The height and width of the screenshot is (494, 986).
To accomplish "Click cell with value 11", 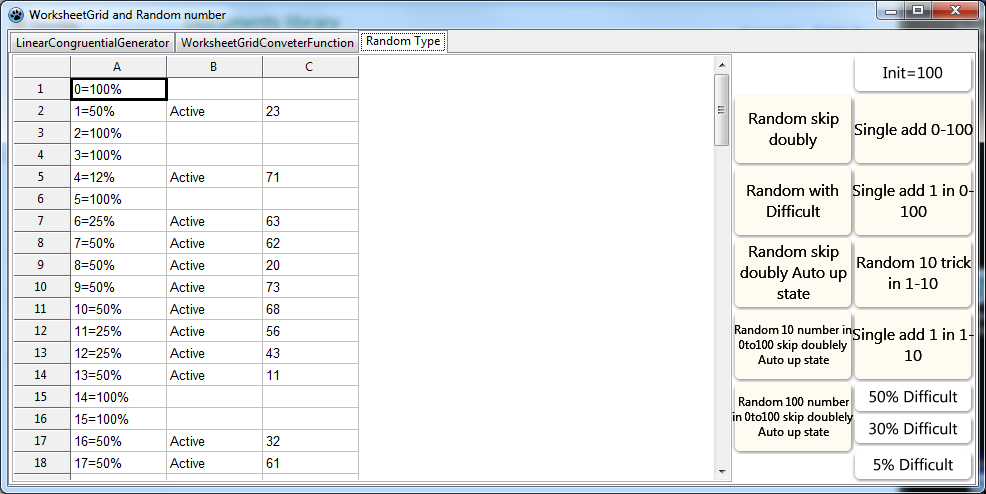I will pyautogui.click(x=310, y=375).
